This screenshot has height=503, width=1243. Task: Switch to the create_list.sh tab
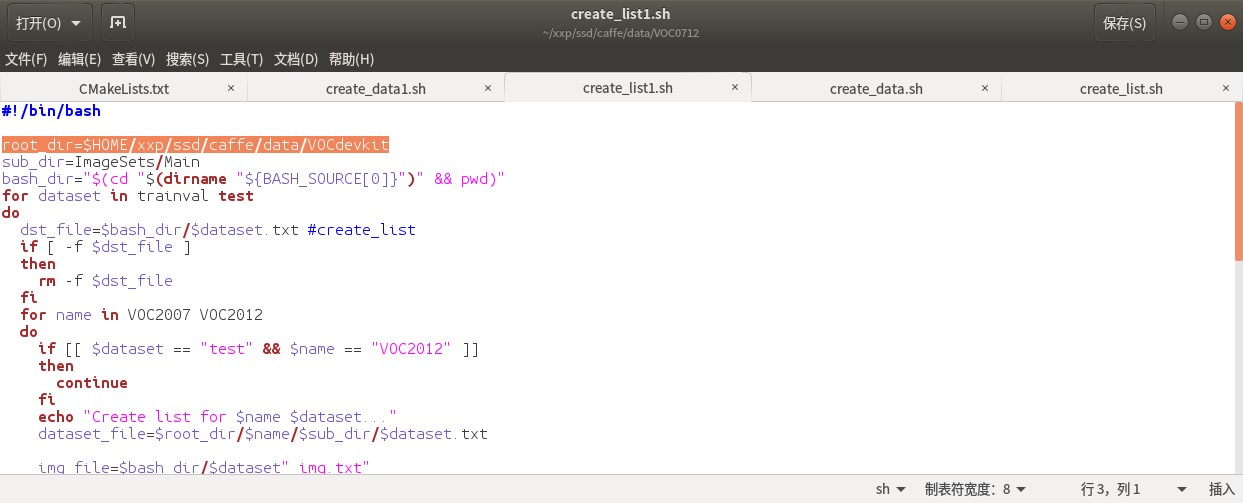pyautogui.click(x=1121, y=88)
